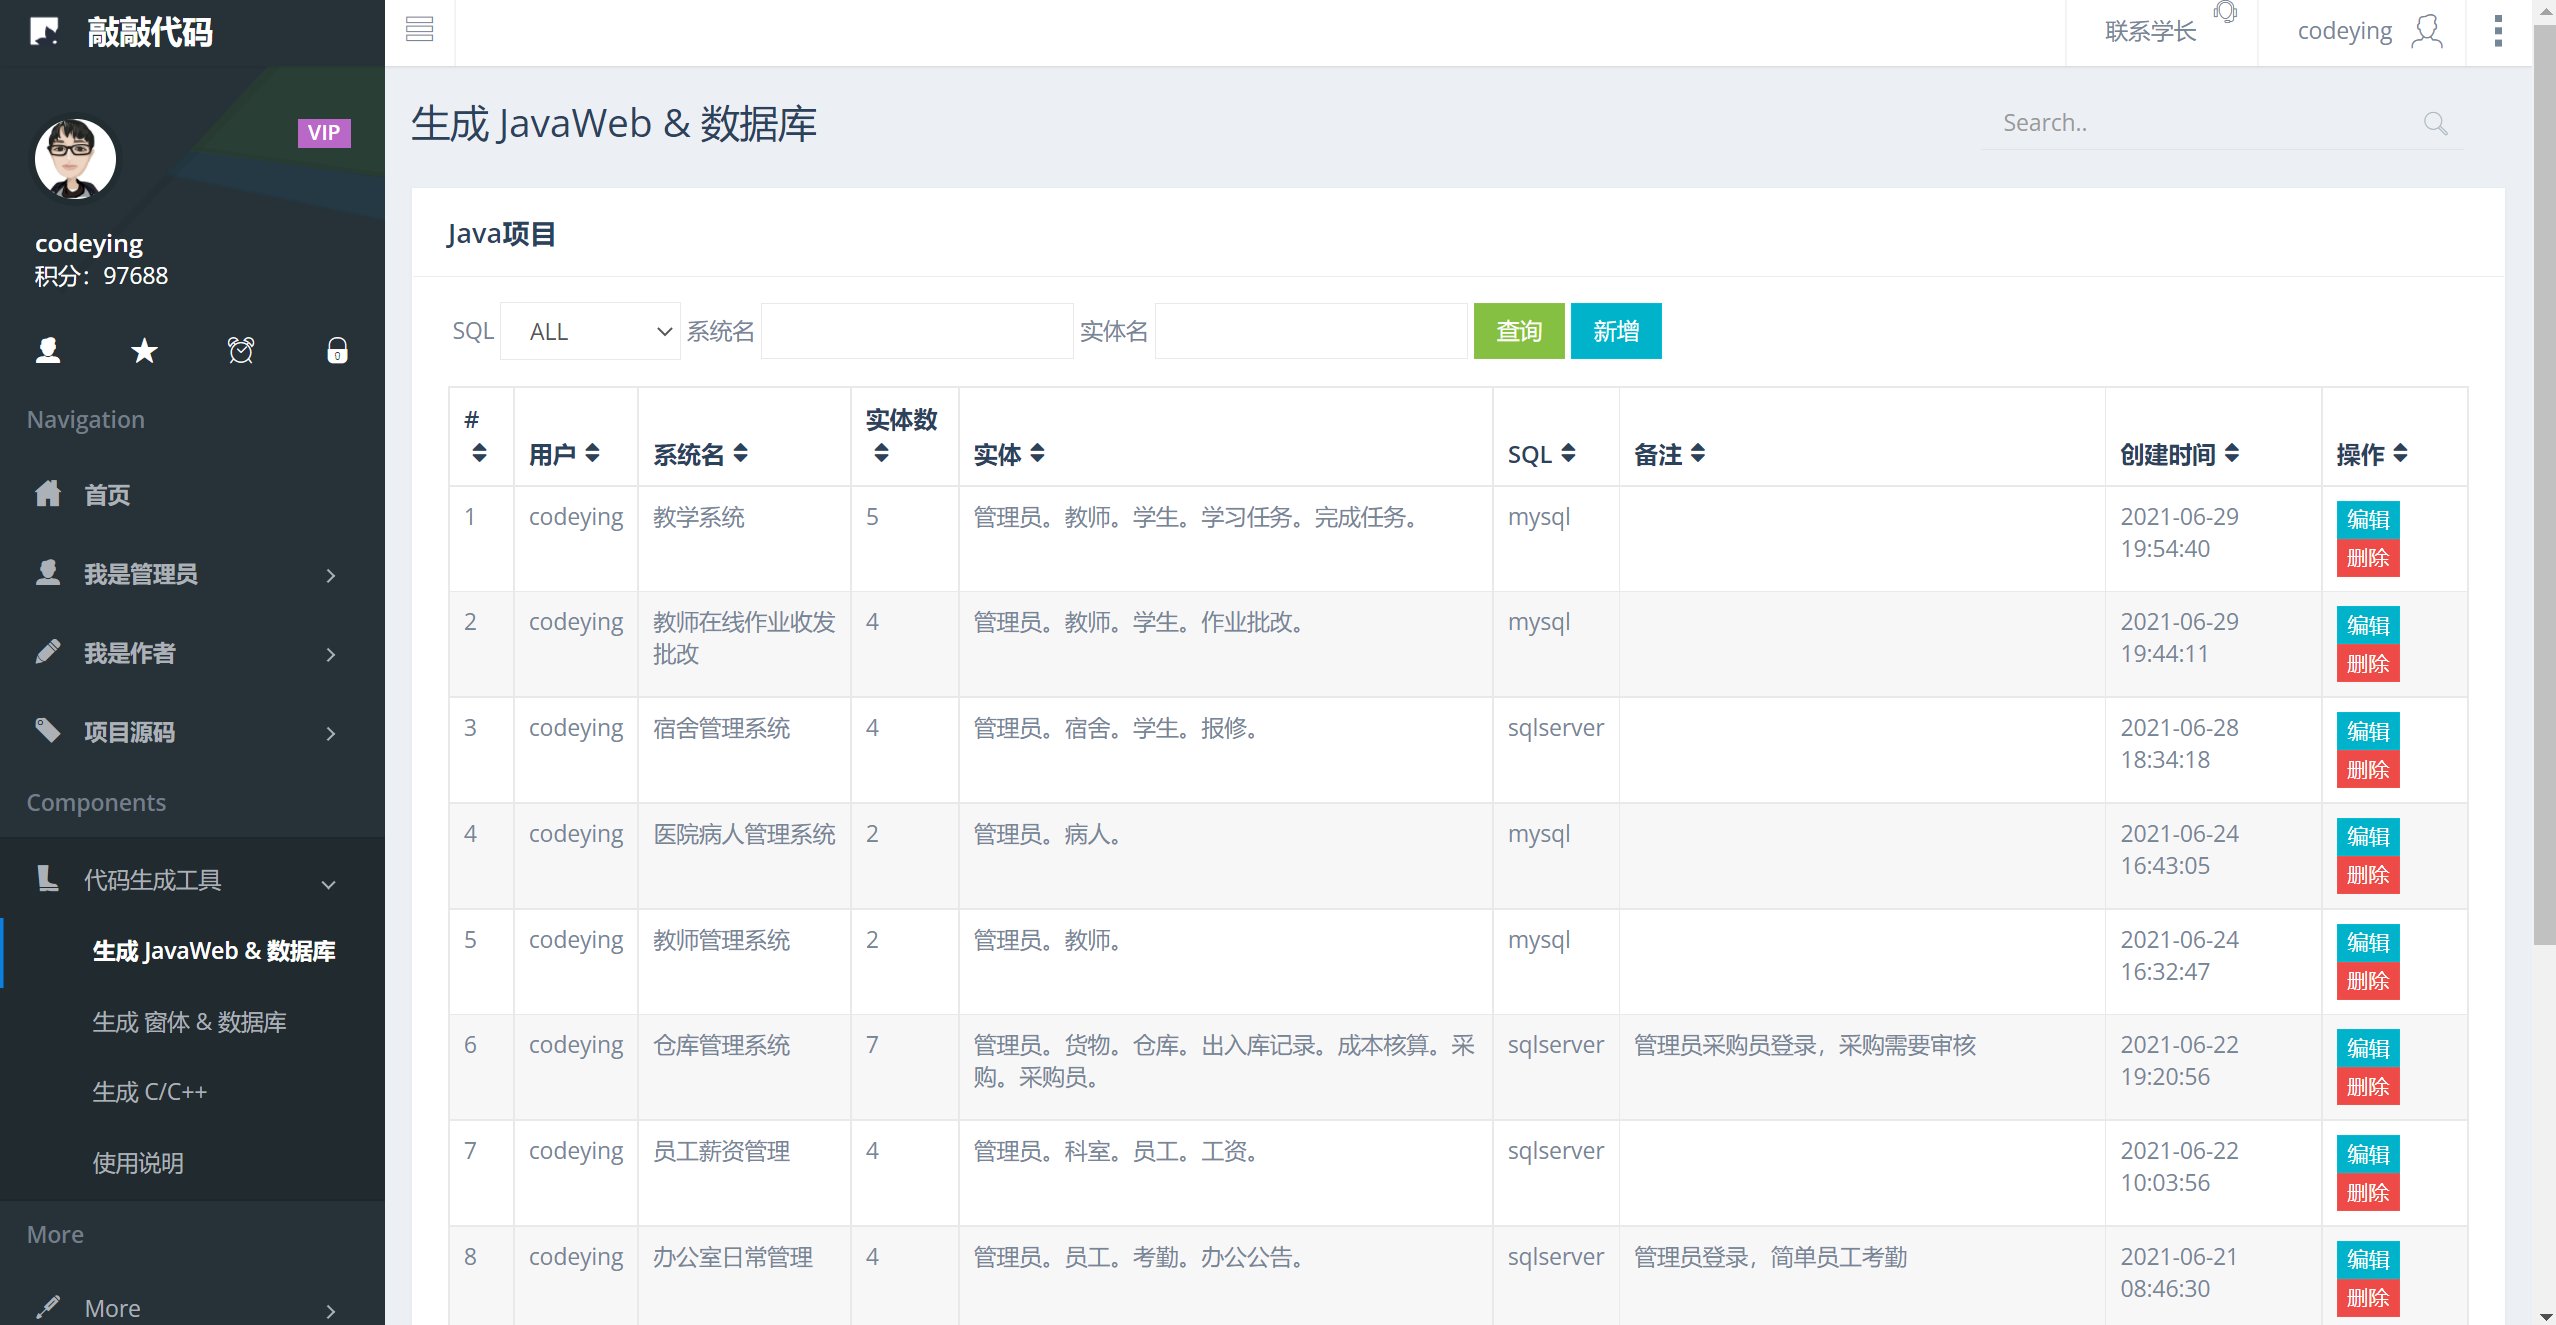Sort table by 系统名 column

(740, 453)
